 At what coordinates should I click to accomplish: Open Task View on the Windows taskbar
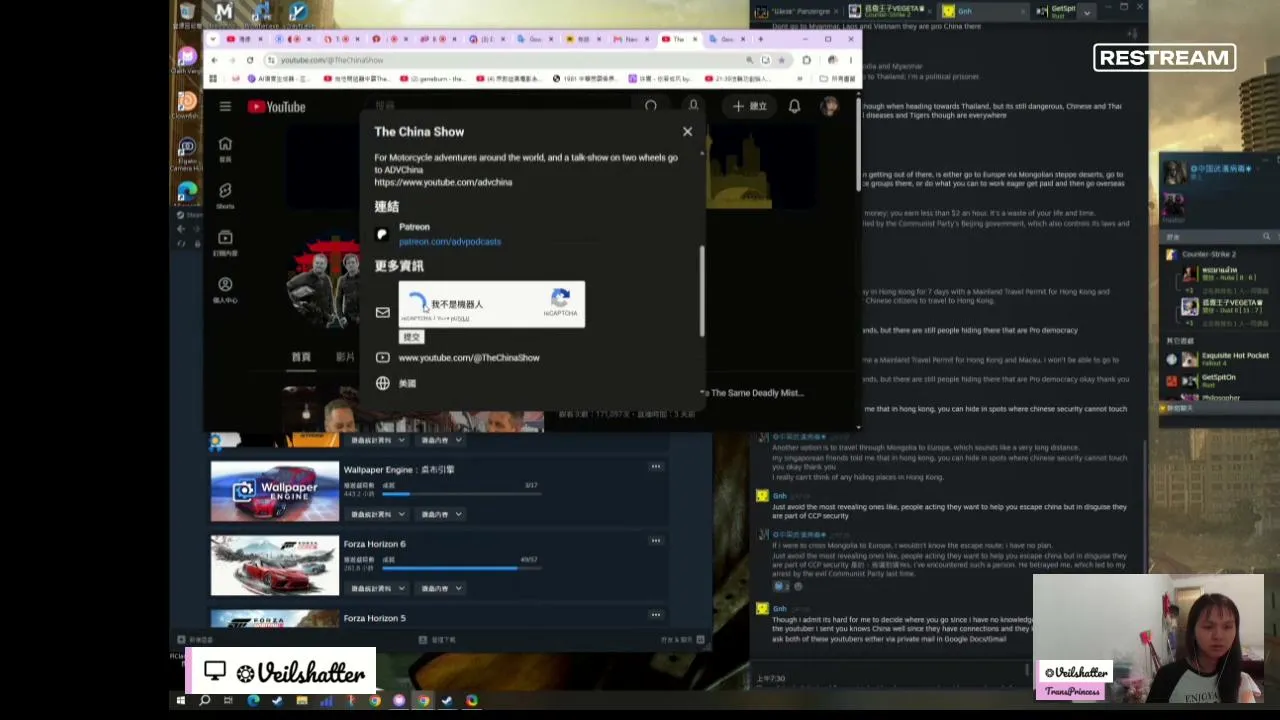(229, 701)
